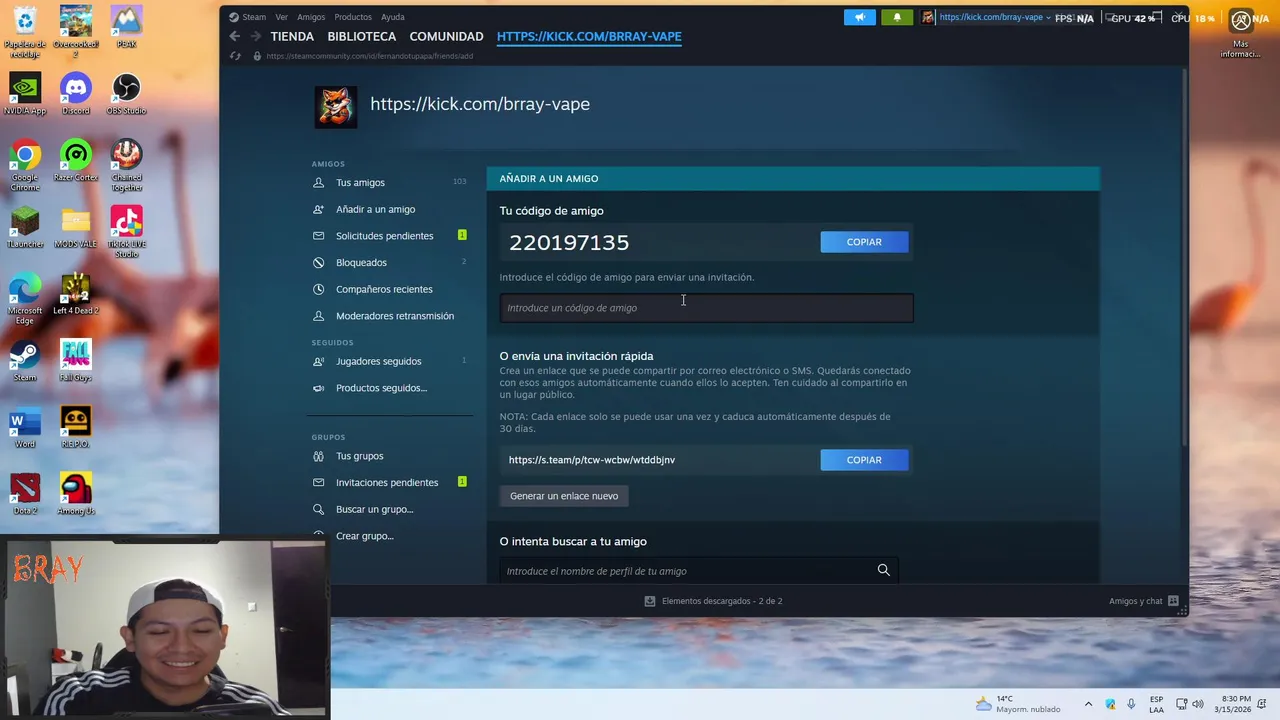The height and width of the screenshot is (720, 1280).
Task: Open PEAK game desktop shortcut
Action: [126, 27]
